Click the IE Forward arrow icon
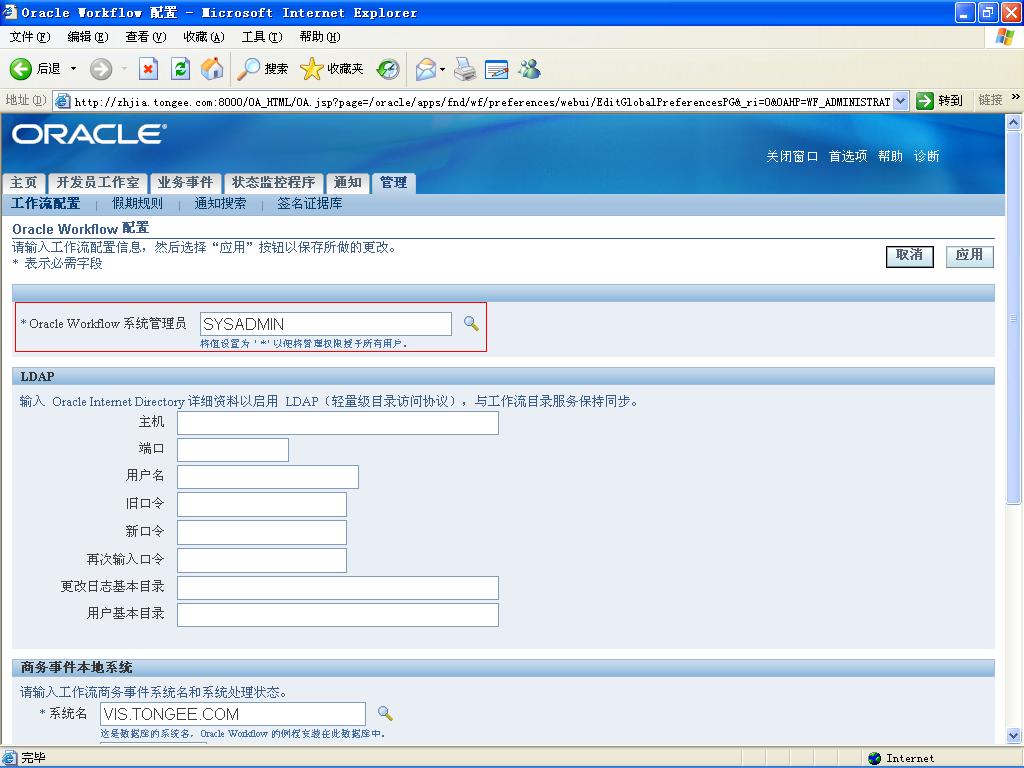This screenshot has height=768, width=1024. (x=101, y=69)
